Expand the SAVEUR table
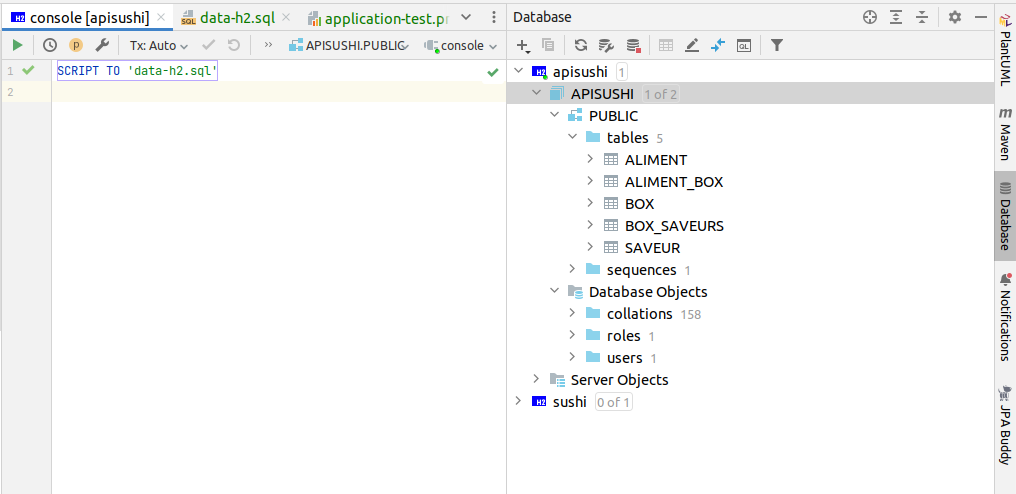The width and height of the screenshot is (1016, 494). point(590,248)
